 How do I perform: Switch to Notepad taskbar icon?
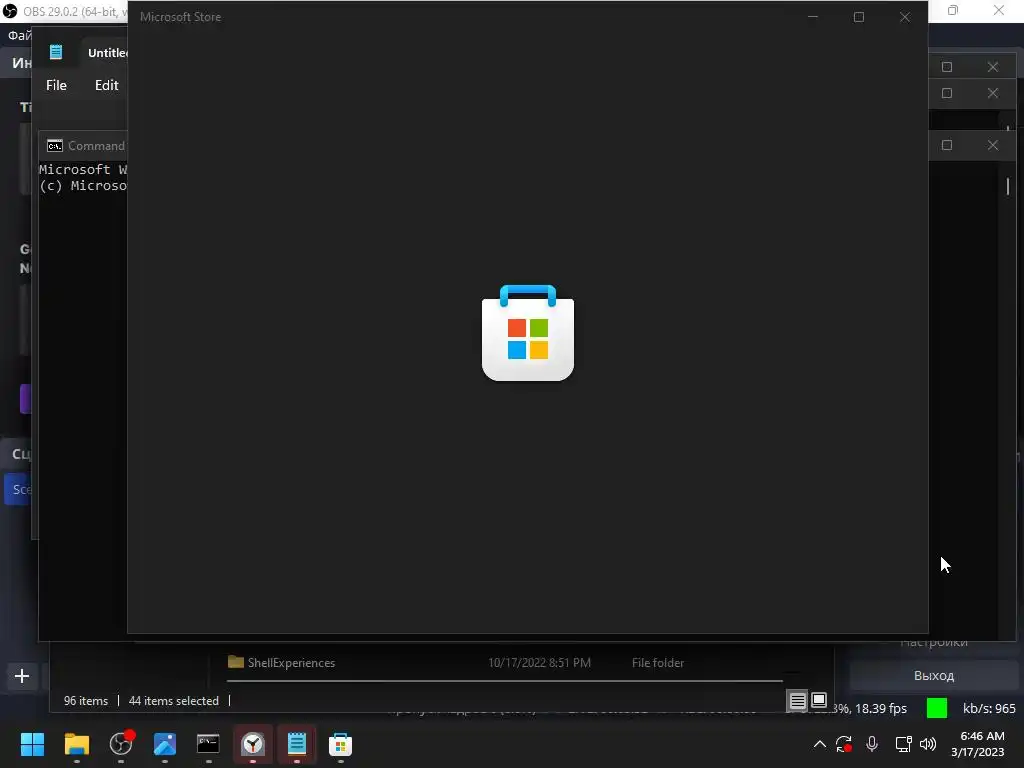pyautogui.click(x=296, y=744)
